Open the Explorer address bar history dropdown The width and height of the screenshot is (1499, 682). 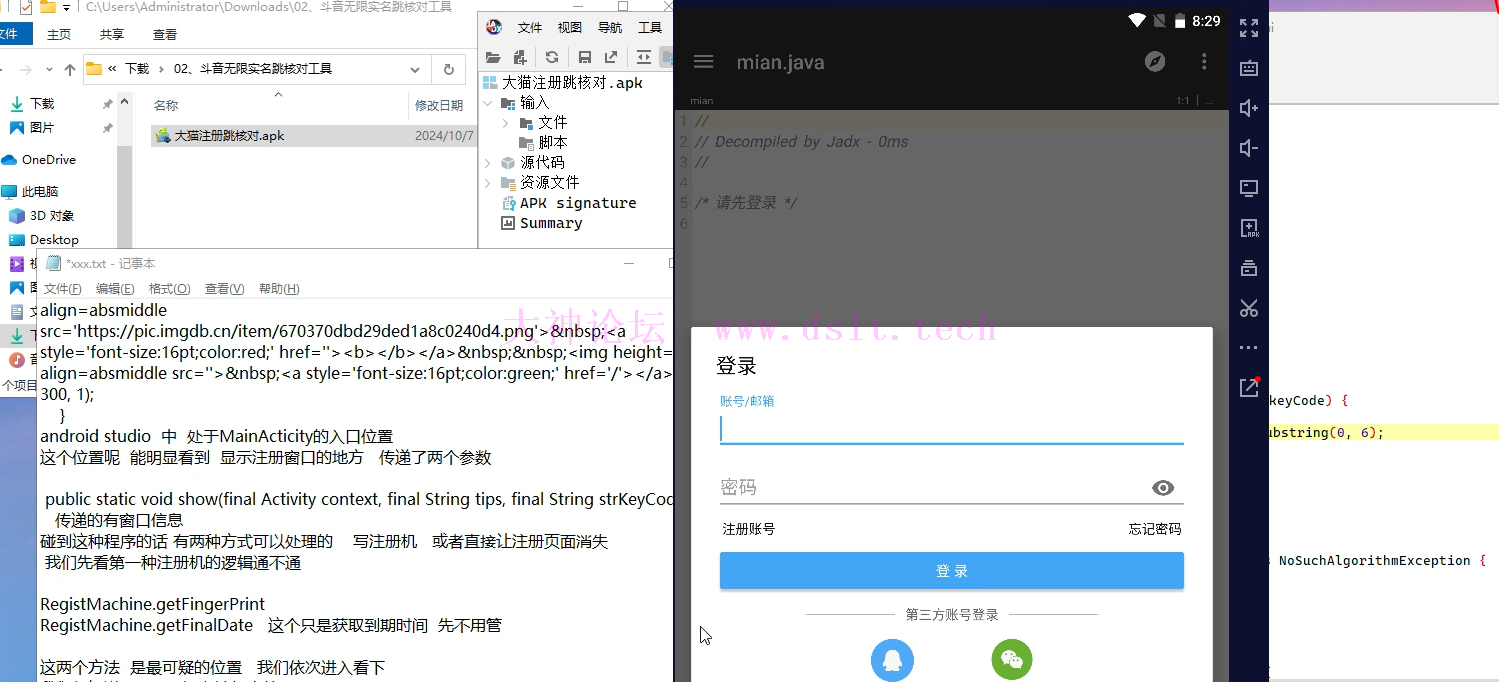coord(415,69)
